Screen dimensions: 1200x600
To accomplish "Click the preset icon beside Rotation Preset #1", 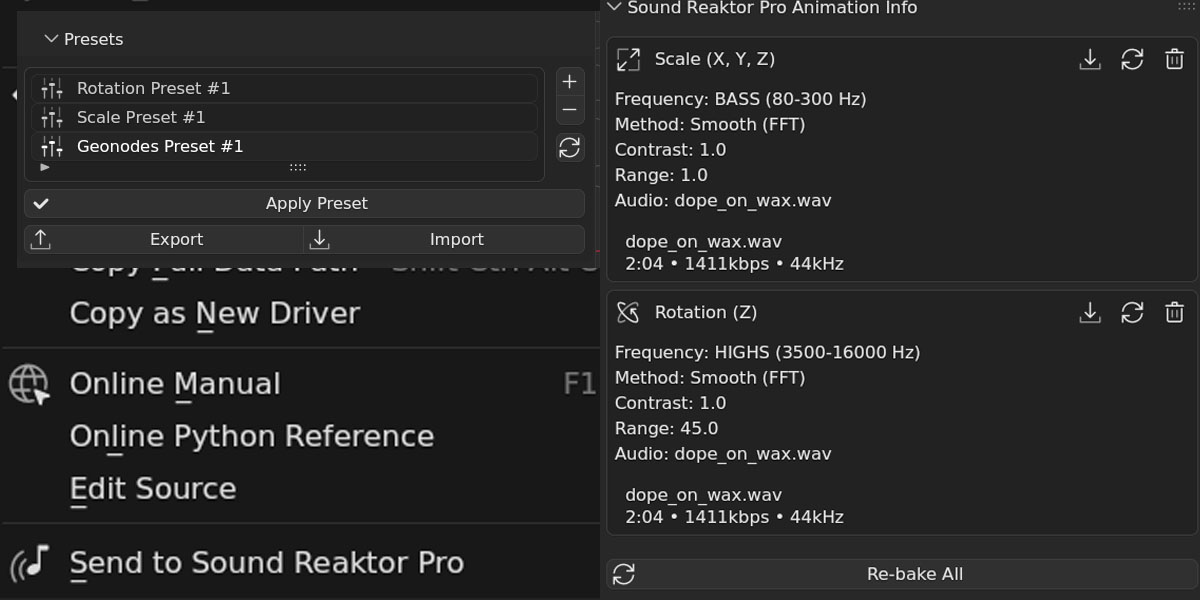I will point(52,88).
